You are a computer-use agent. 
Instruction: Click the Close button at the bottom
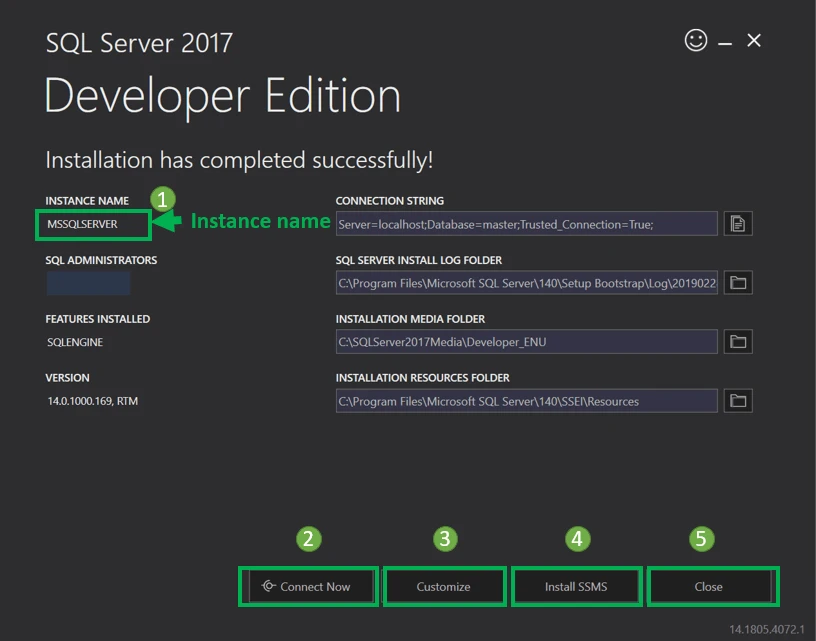709,586
